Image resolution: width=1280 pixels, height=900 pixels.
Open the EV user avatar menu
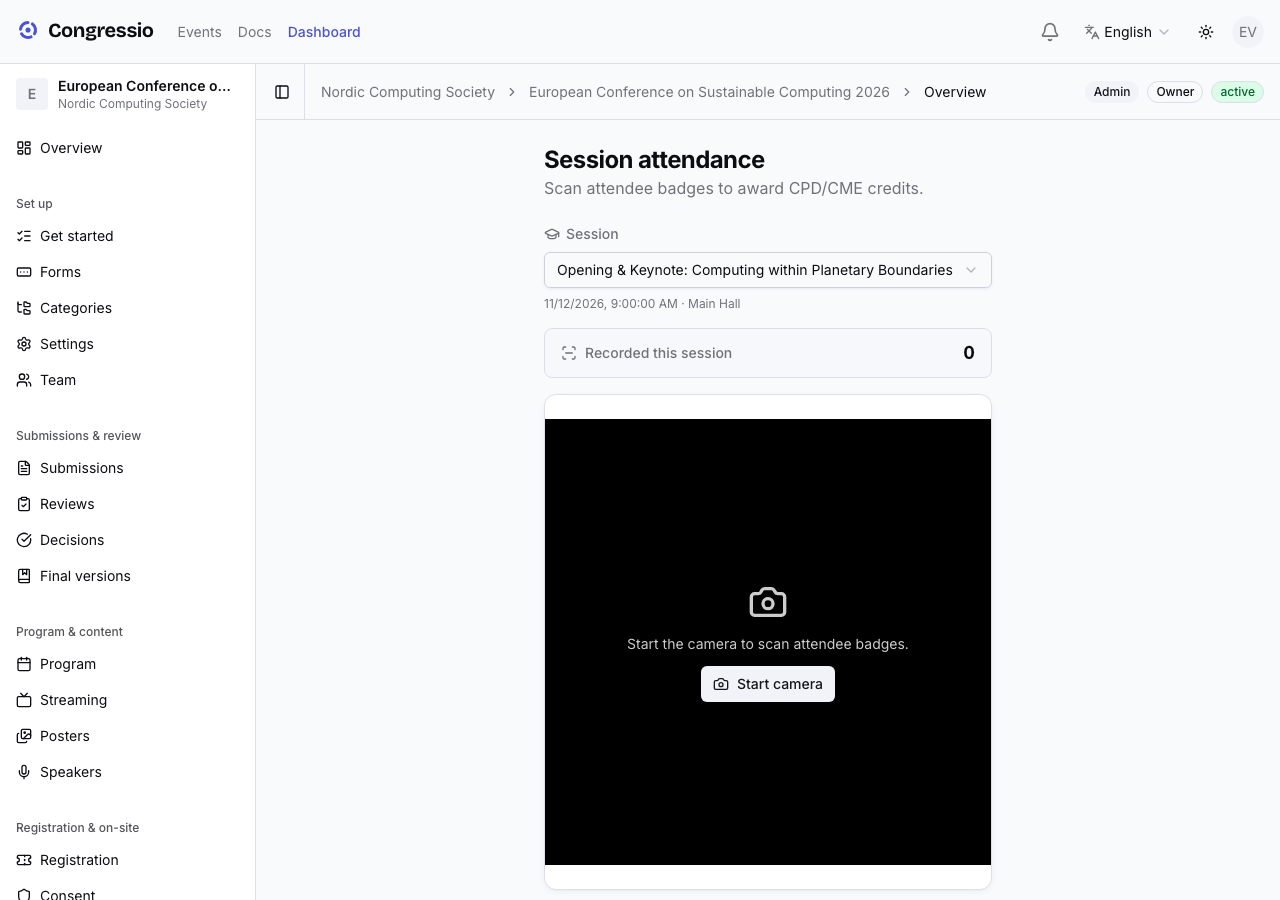click(x=1248, y=32)
